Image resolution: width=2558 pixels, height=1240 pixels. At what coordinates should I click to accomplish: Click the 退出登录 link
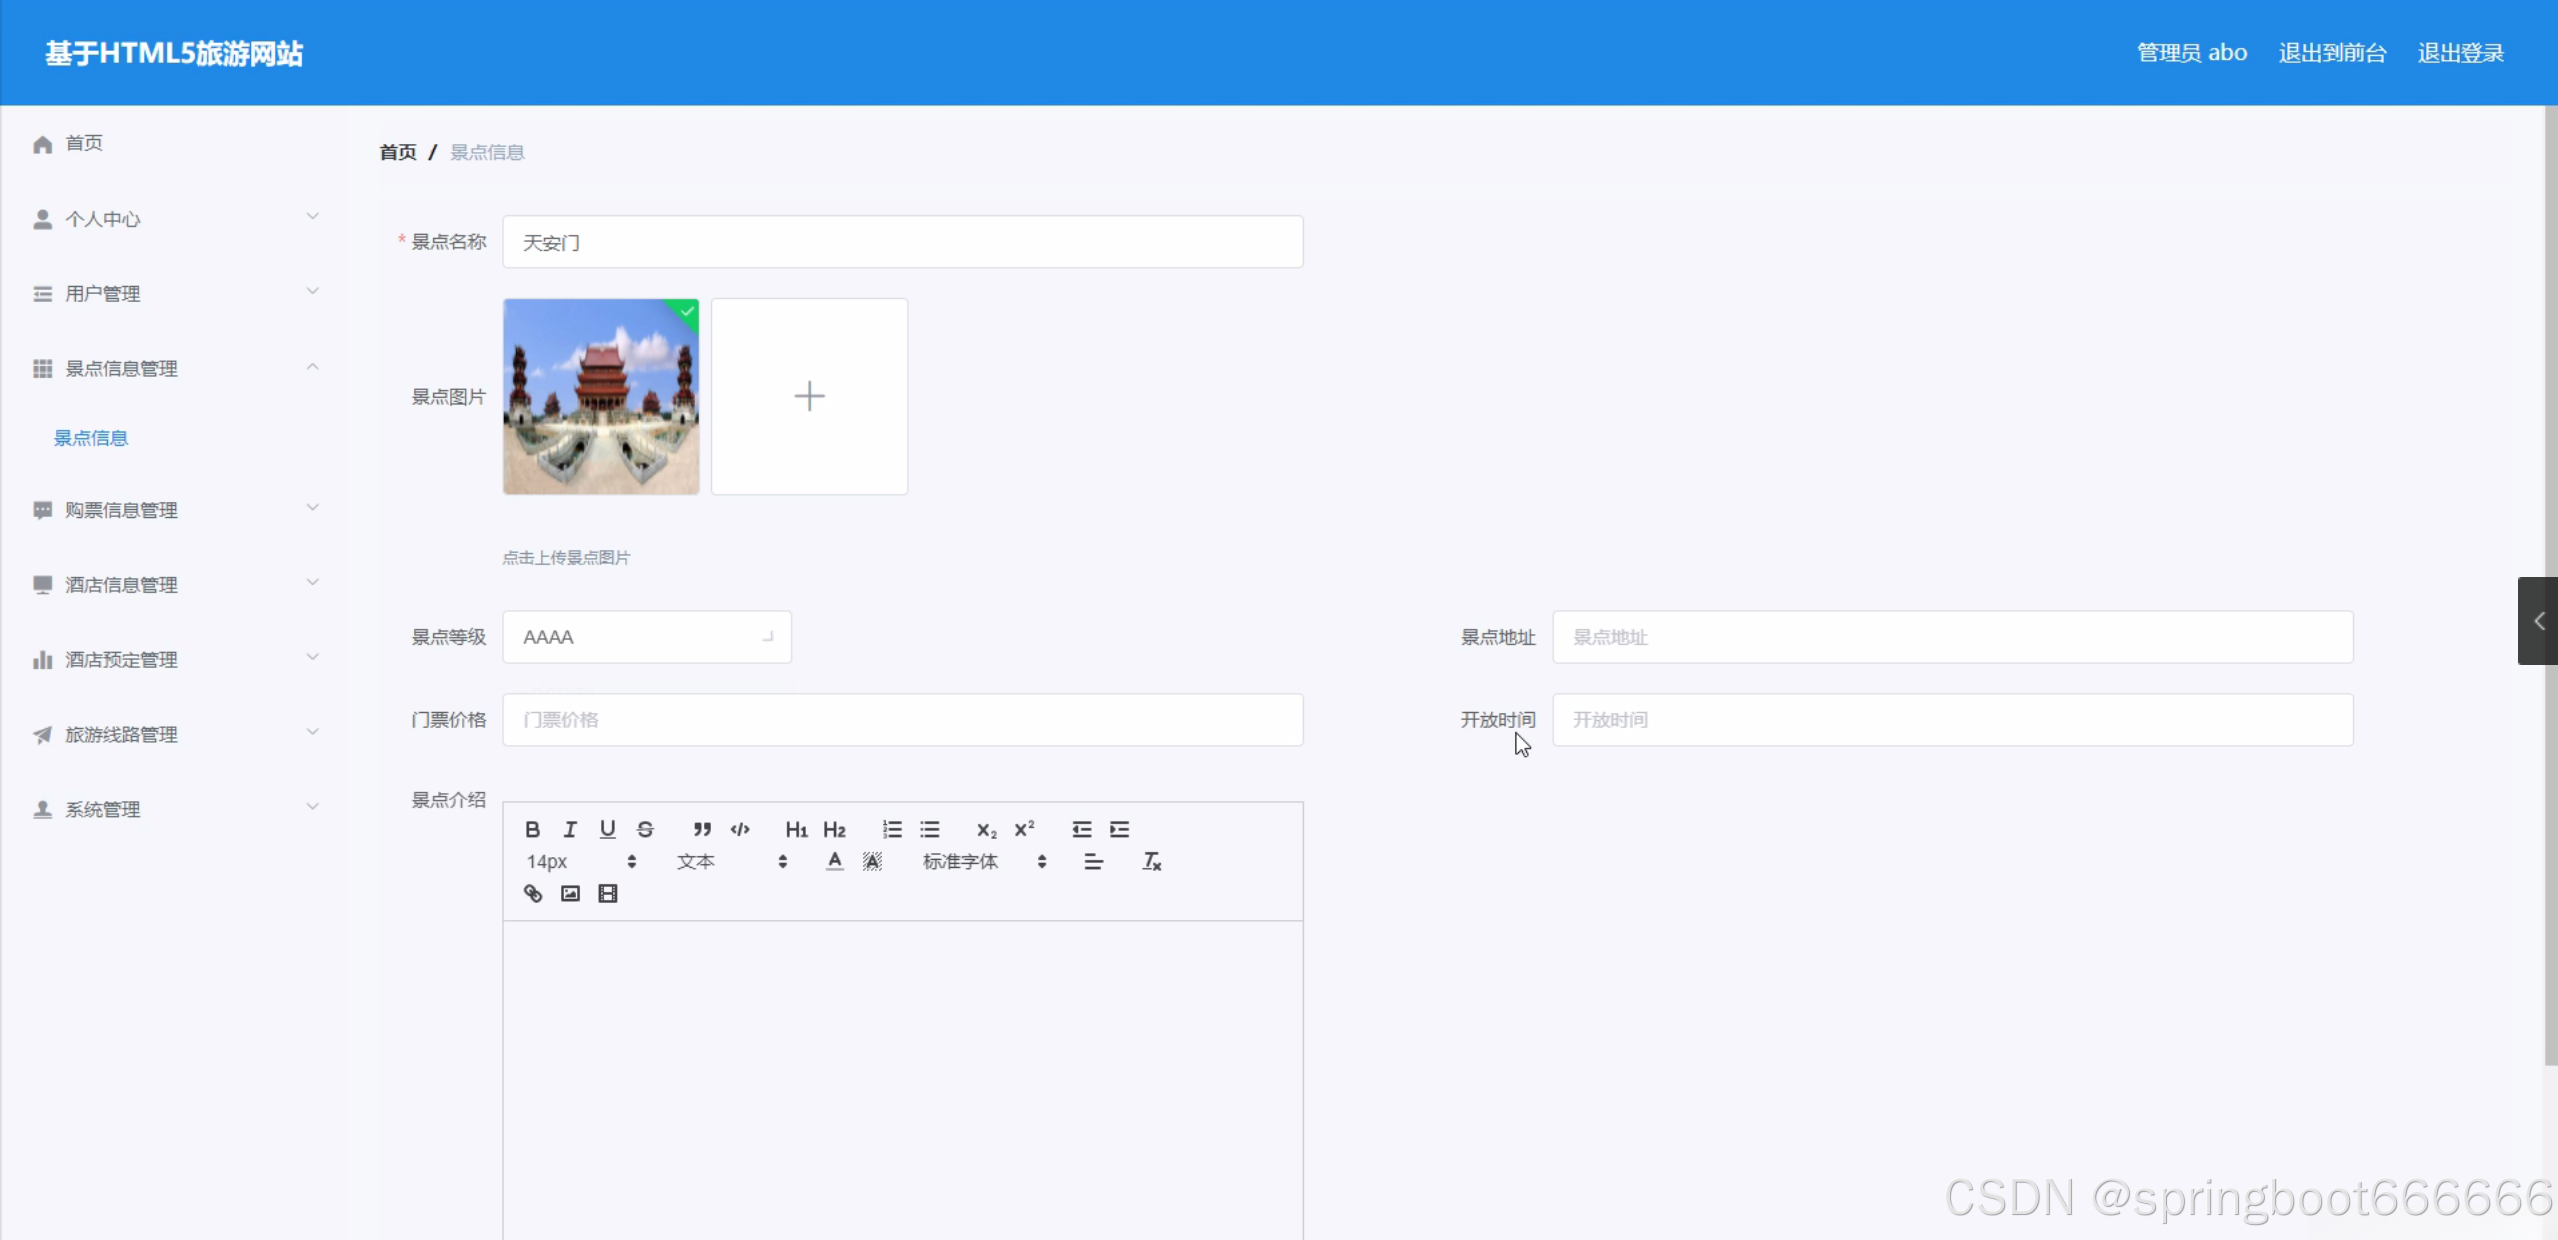click(2460, 53)
